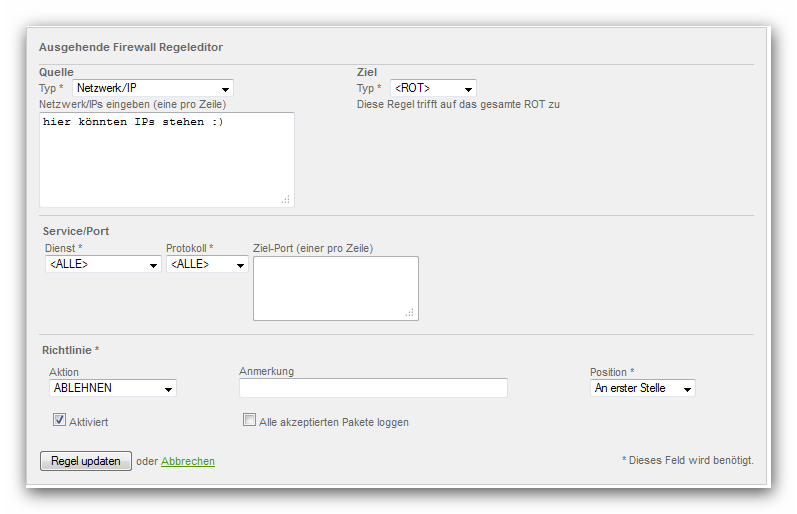The image size is (797, 514).
Task: Click the Aktiviert label text
Action: click(89, 422)
